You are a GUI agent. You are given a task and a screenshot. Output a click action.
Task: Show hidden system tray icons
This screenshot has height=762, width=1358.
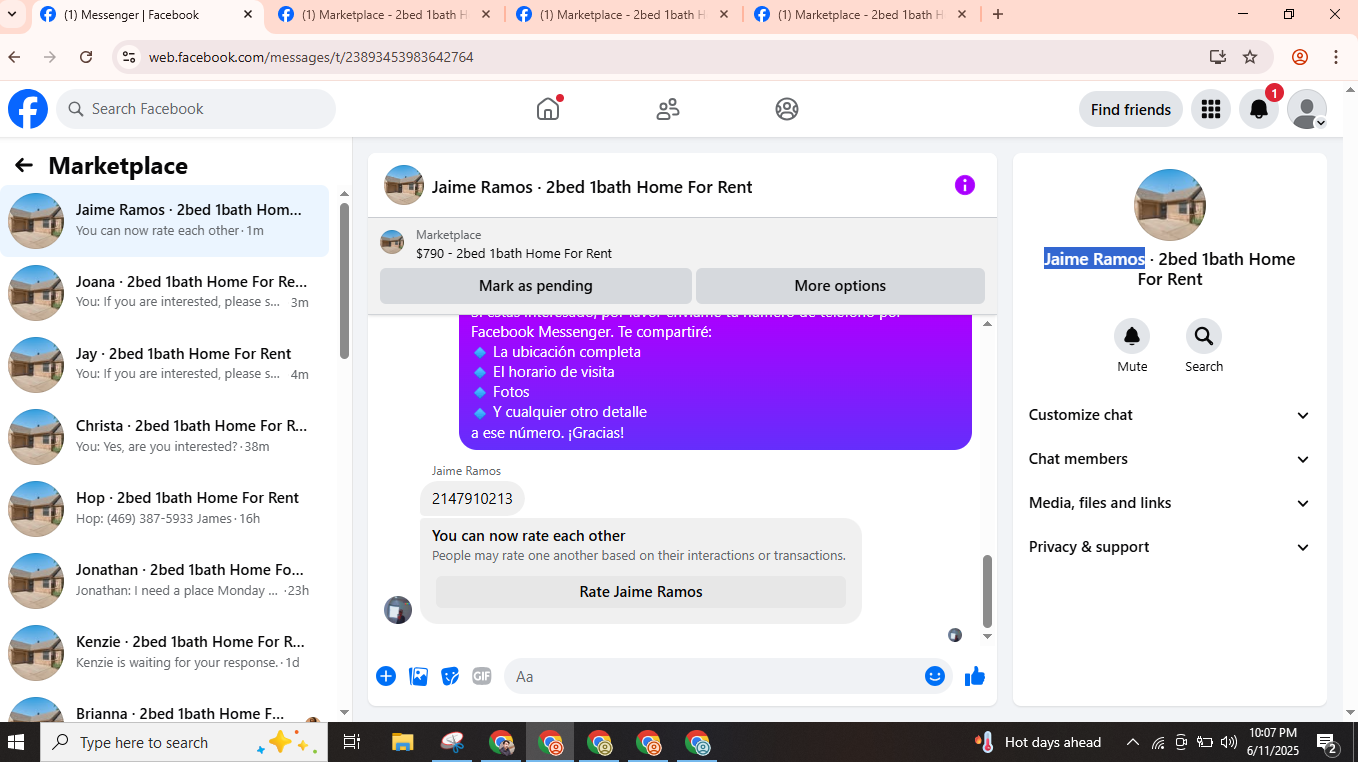1133,742
